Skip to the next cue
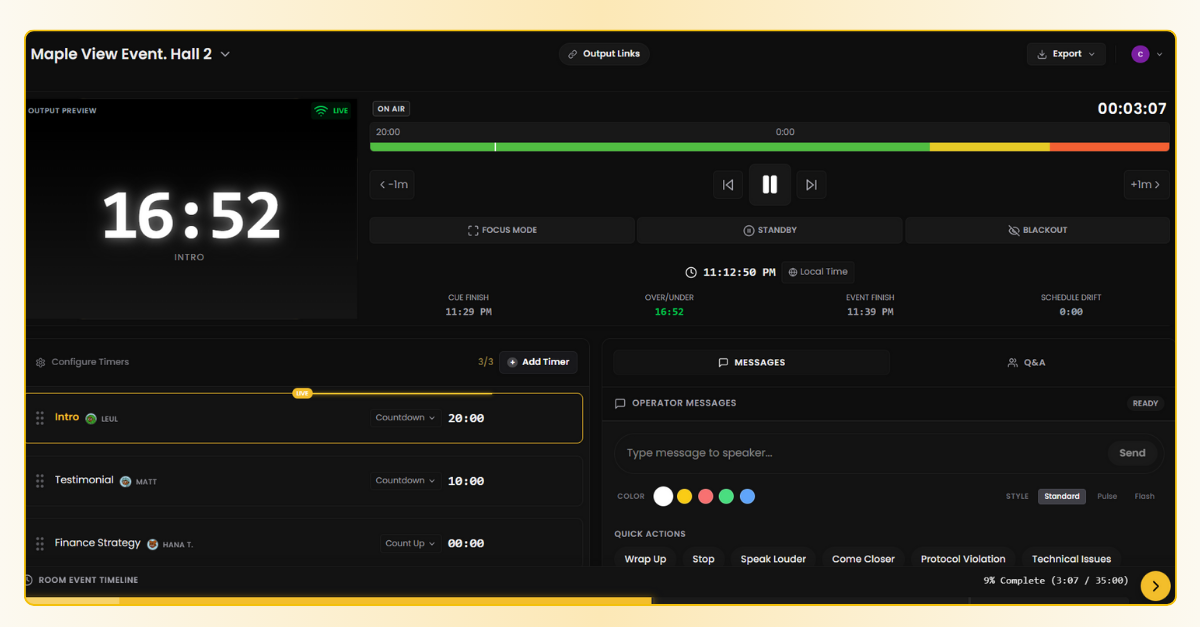Screen dimensions: 1200x627 (x=811, y=184)
